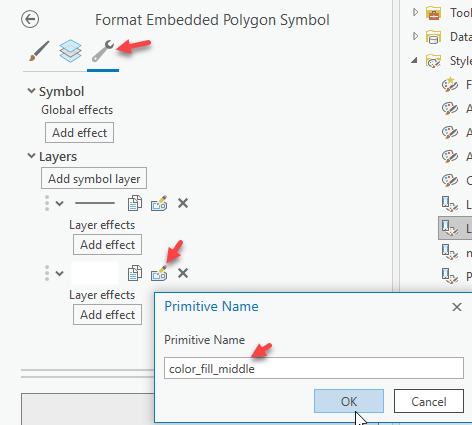Image resolution: width=472 pixels, height=425 pixels.
Task: Delete the white fill layer
Action: (x=183, y=273)
